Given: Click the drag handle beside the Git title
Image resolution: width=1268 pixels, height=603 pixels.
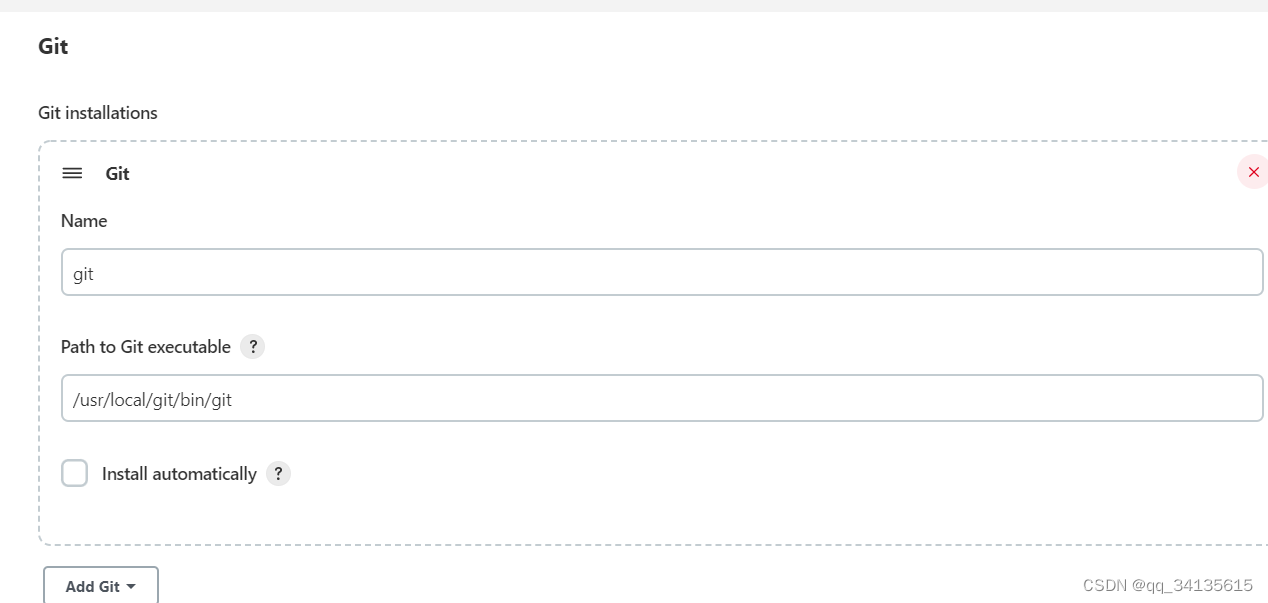Looking at the screenshot, I should coord(72,173).
